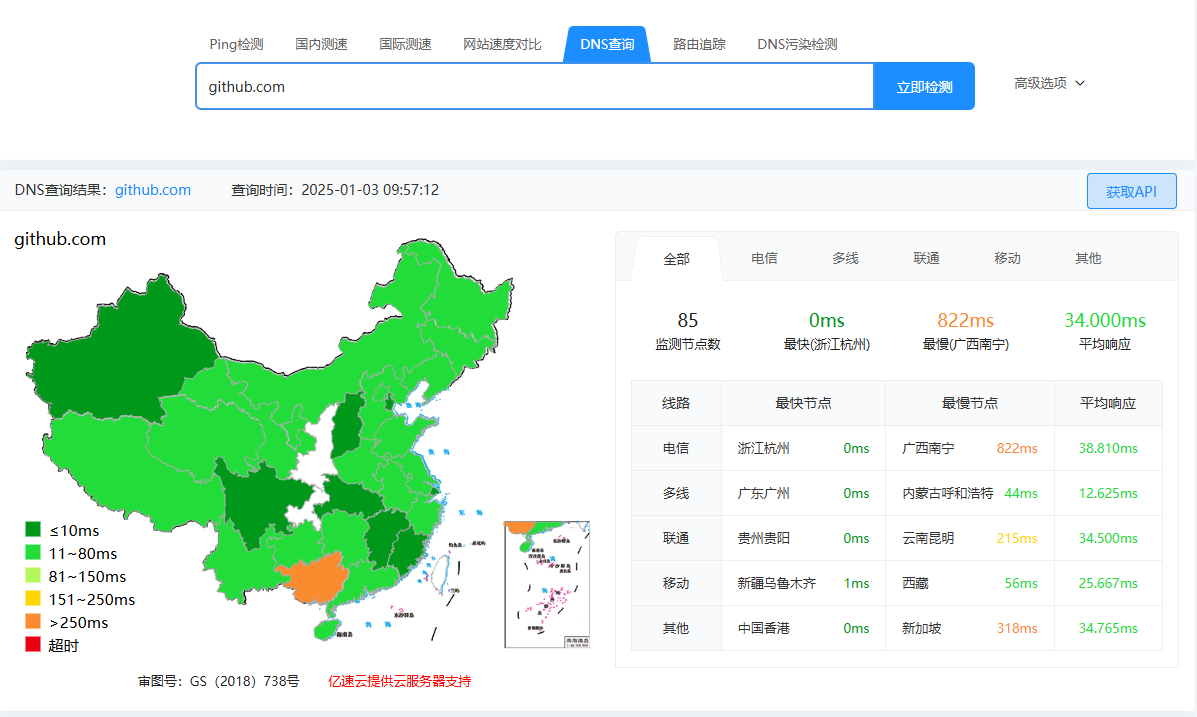Click the 12.625ms average value
This screenshot has height=717, width=1197.
click(1108, 493)
